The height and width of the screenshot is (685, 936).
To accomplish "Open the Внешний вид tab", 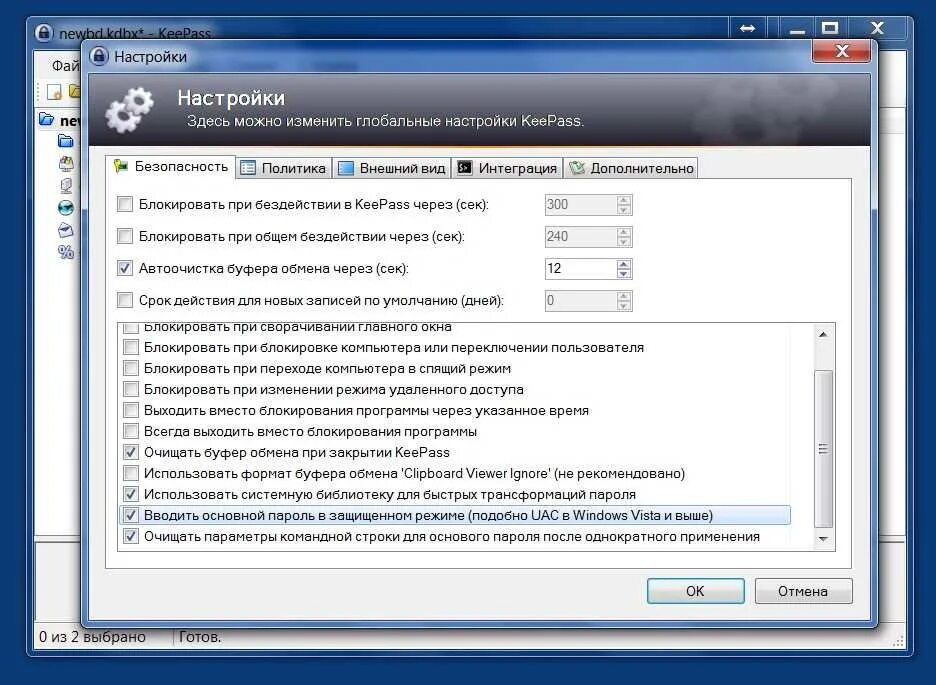I will coord(392,168).
